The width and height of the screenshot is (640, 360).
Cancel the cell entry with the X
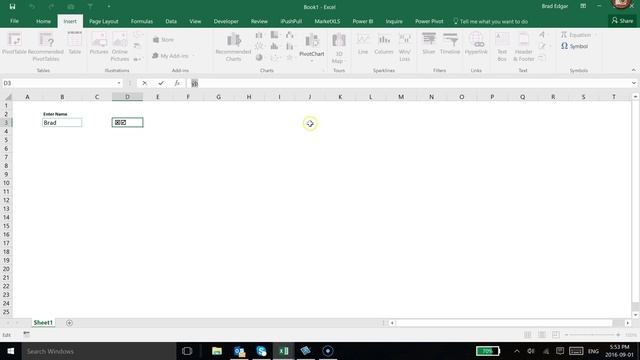[144, 83]
